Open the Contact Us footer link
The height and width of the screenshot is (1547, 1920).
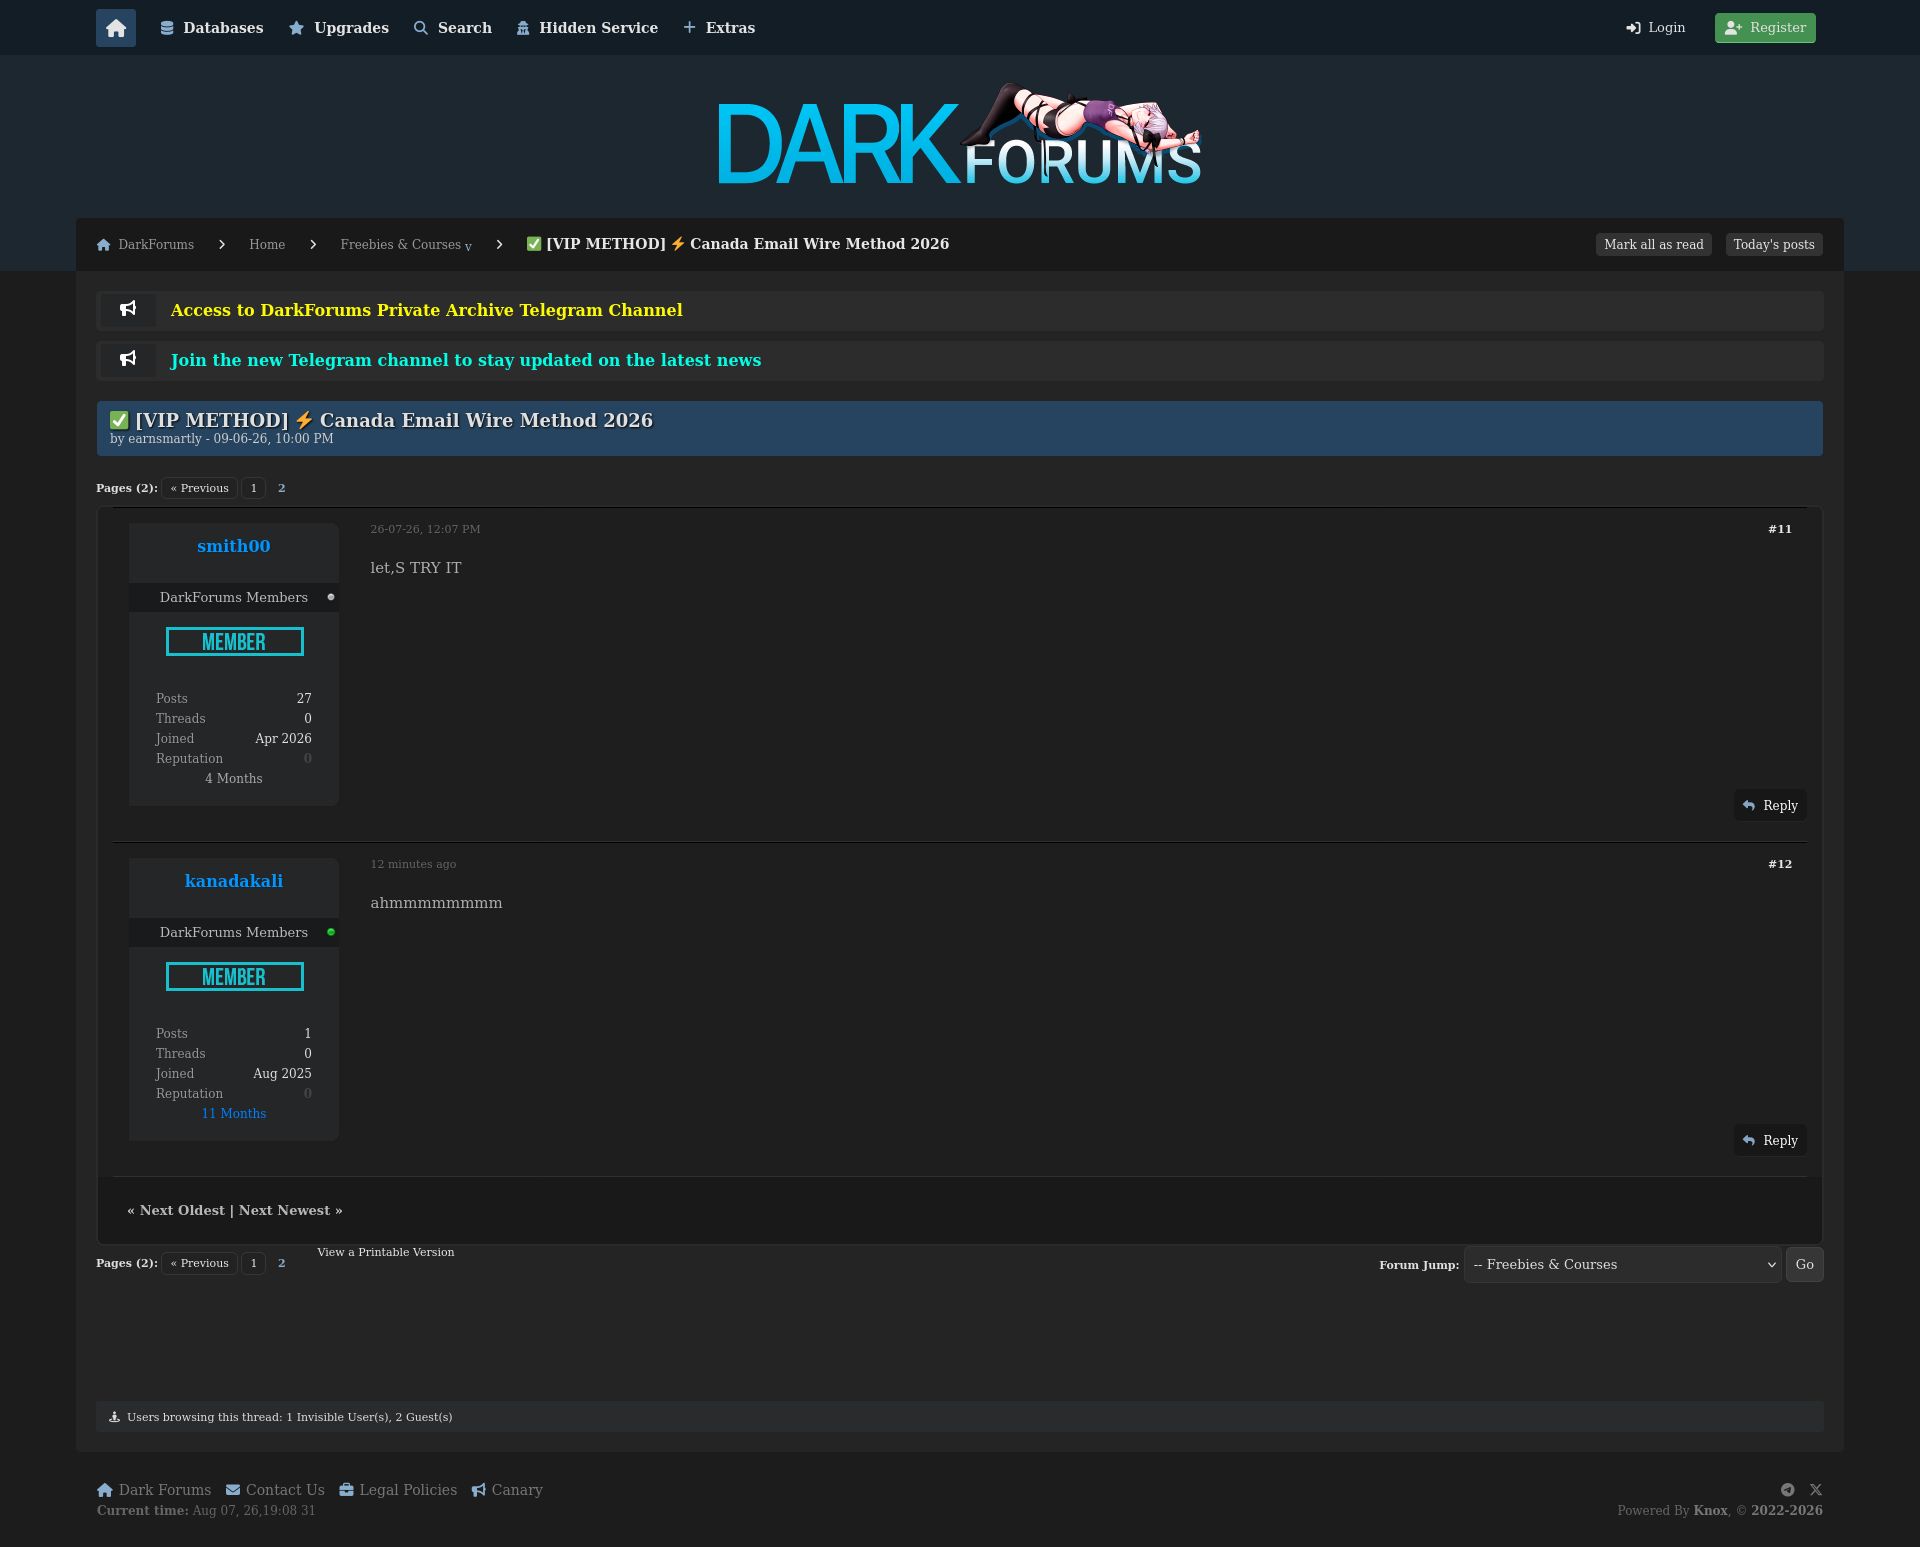click(275, 1490)
